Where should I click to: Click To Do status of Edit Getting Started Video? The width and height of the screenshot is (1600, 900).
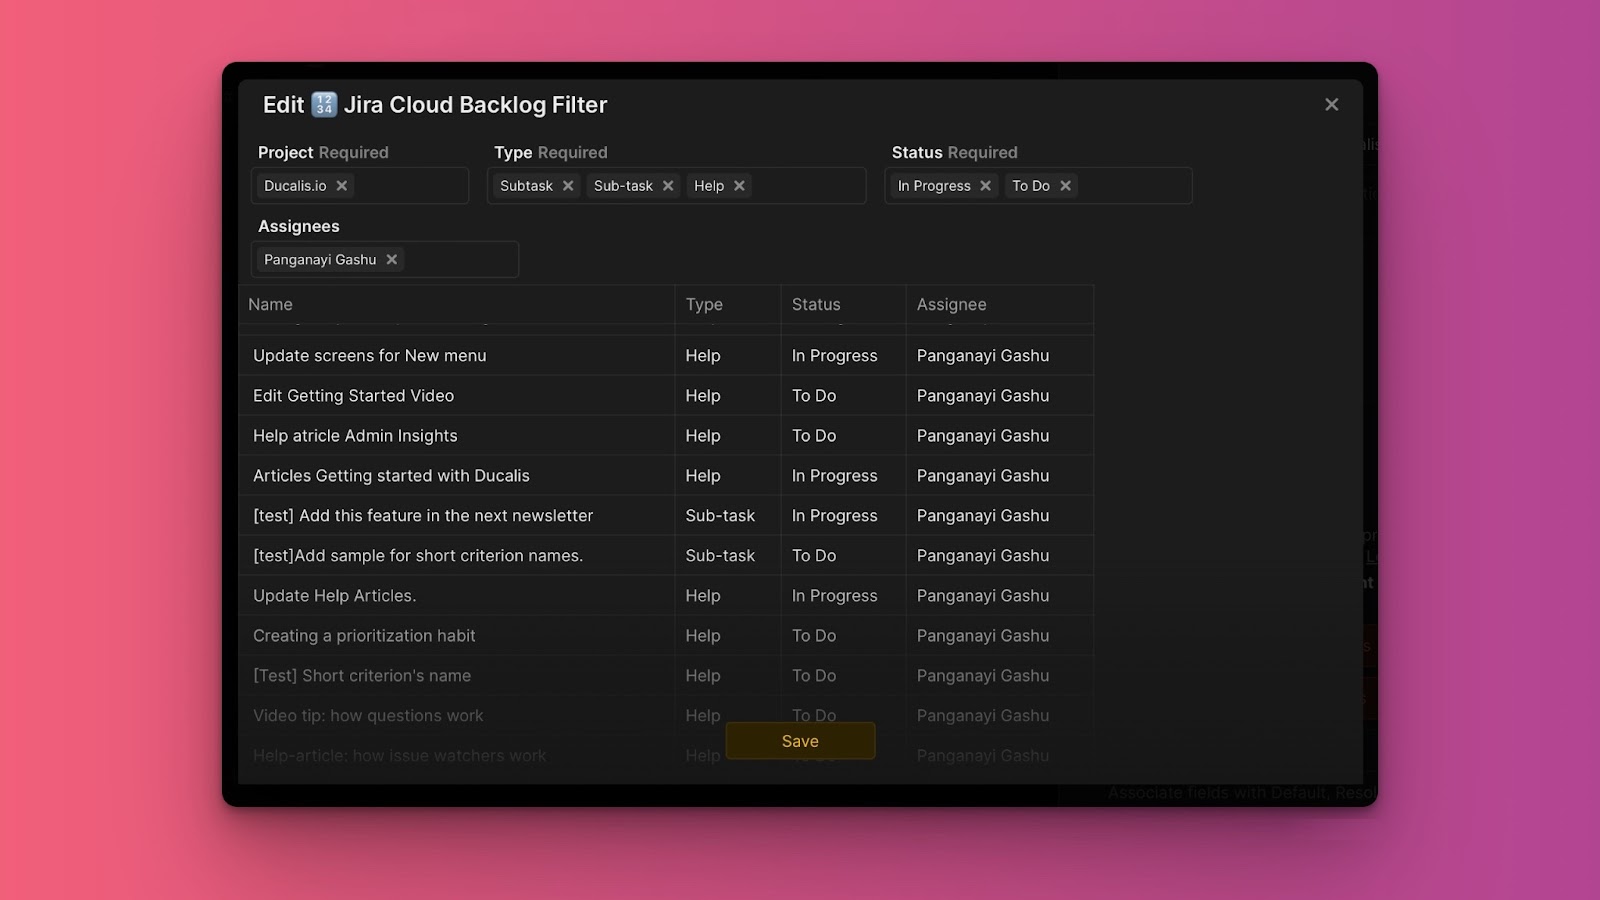click(814, 396)
